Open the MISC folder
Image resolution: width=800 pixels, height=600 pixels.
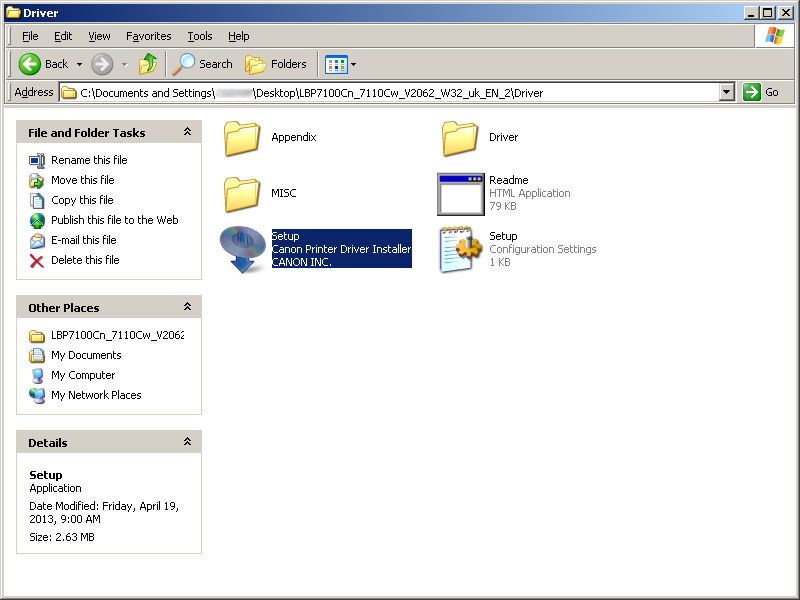point(242,193)
